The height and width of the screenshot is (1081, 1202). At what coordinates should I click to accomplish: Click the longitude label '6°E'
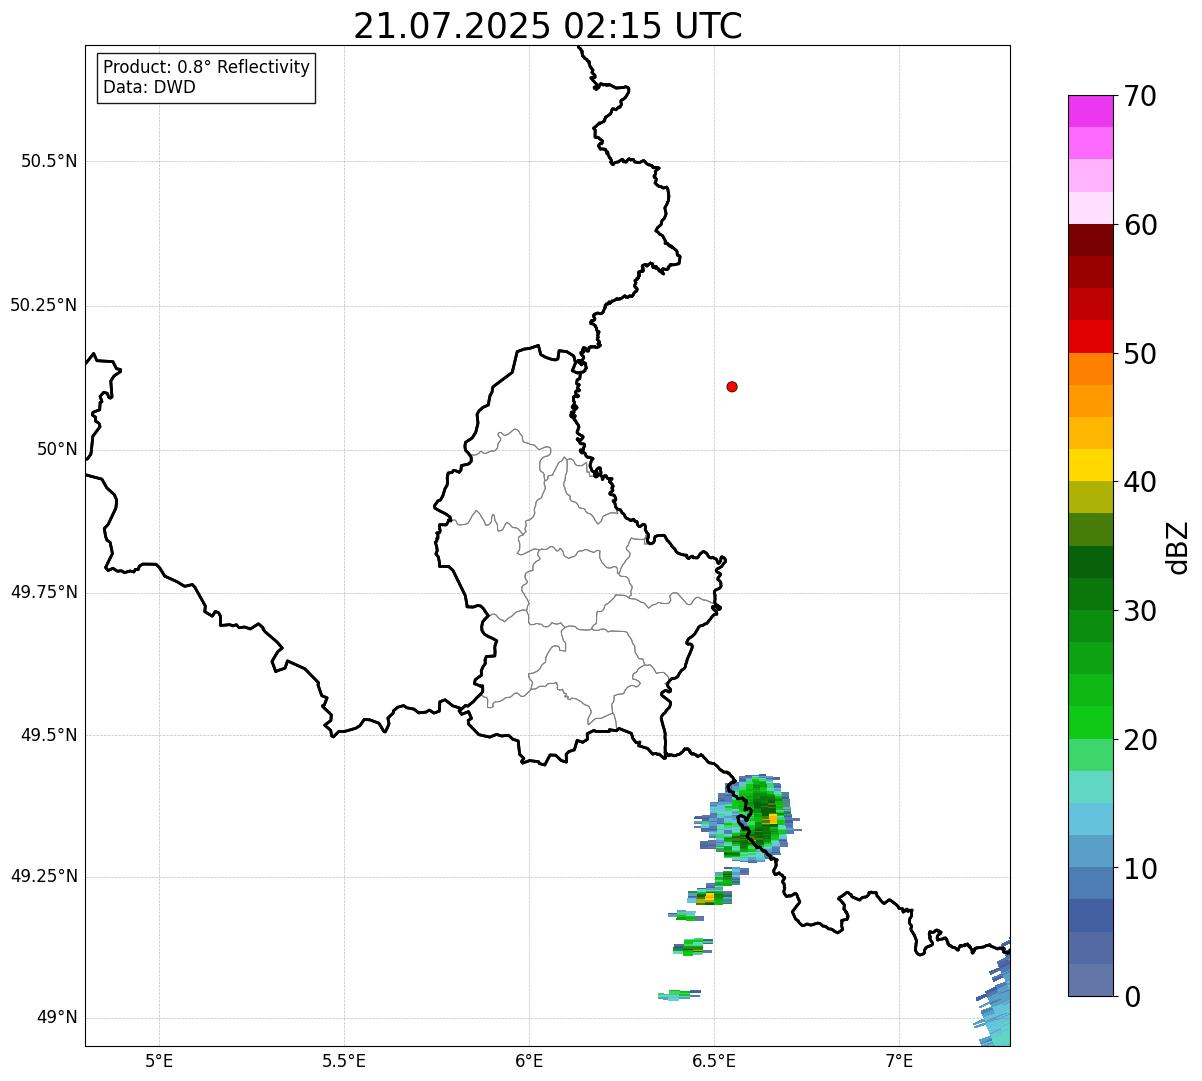529,1060
